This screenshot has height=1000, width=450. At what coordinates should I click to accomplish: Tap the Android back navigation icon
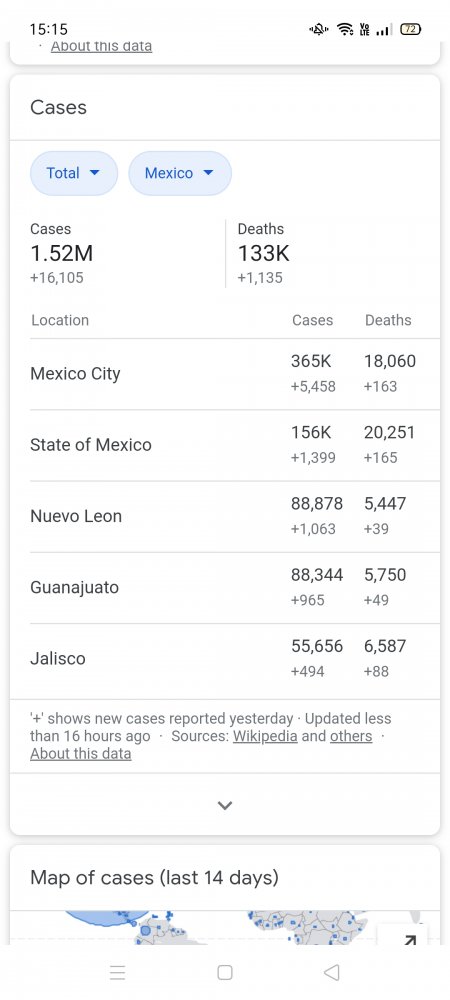[331, 972]
